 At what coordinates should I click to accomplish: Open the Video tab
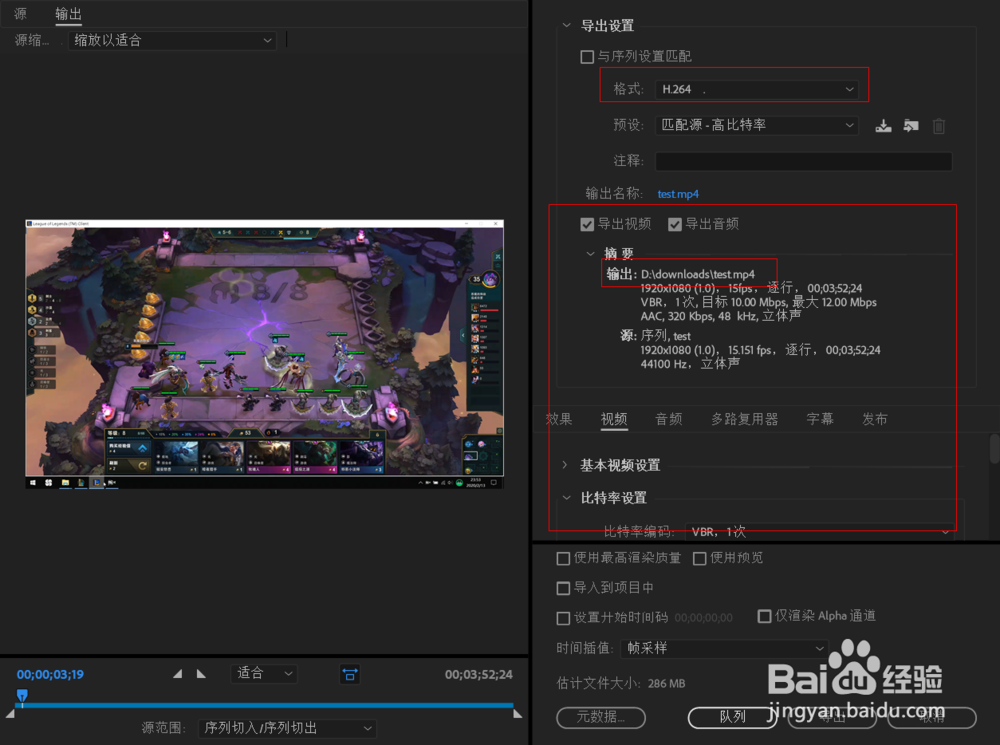point(614,419)
